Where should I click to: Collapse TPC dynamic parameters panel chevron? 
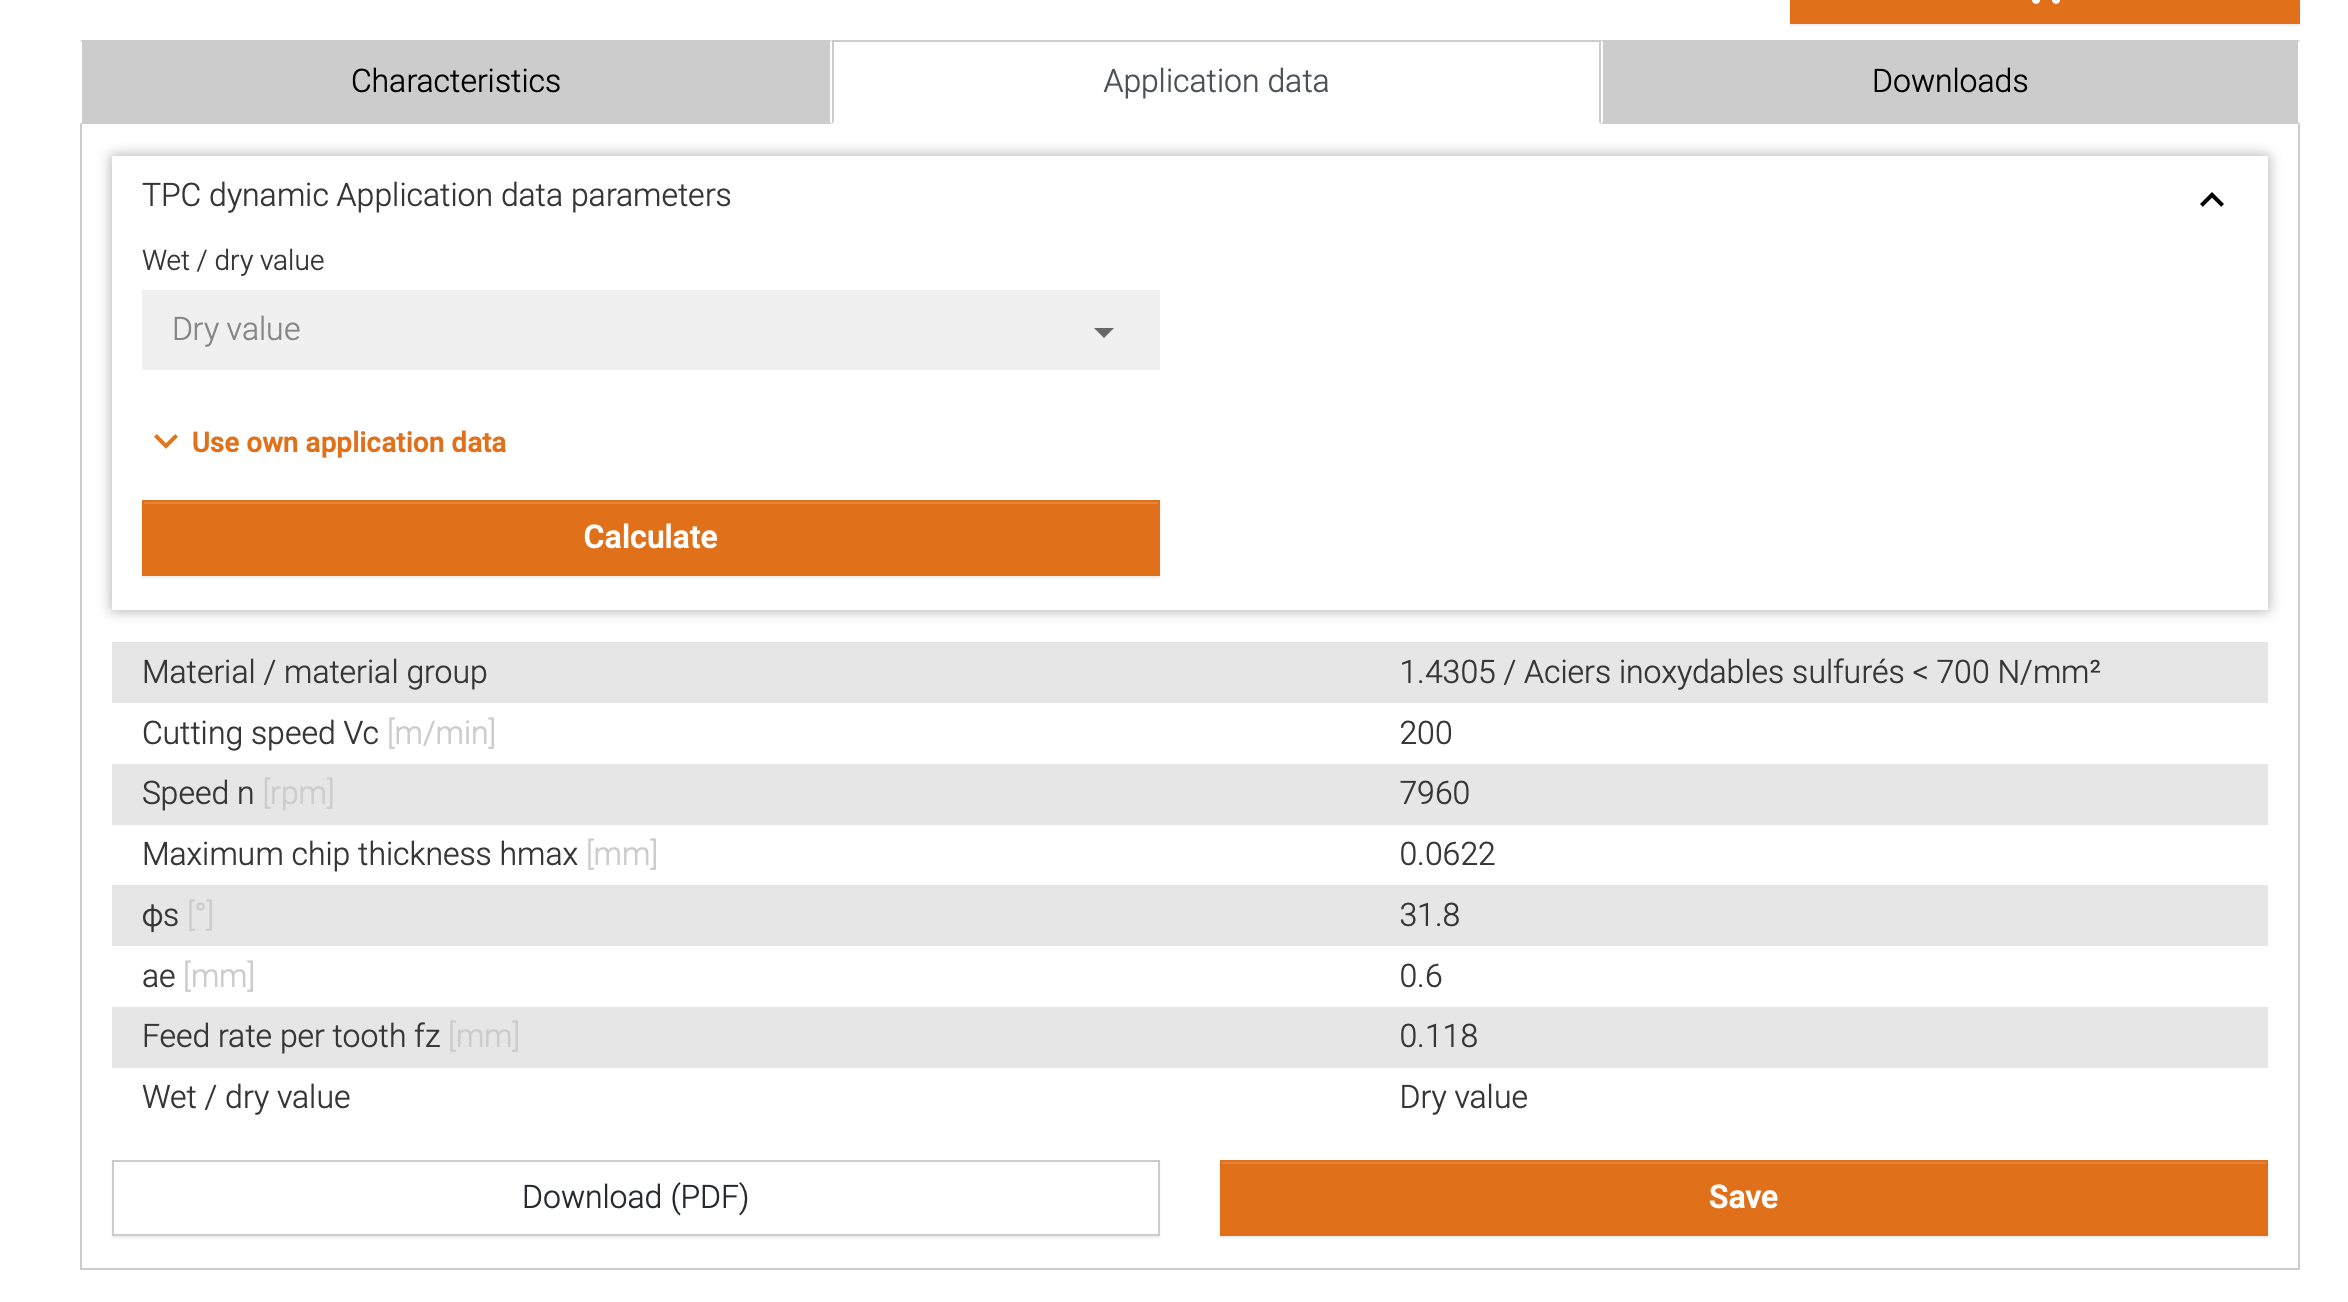(x=2211, y=200)
